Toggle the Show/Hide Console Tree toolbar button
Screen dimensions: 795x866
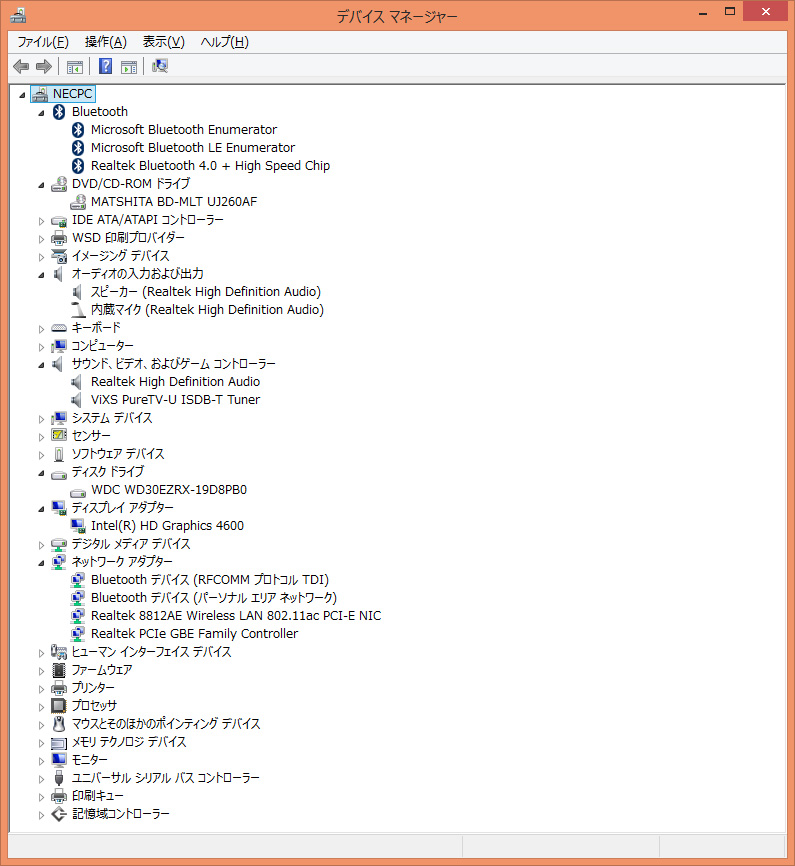pyautogui.click(x=74, y=67)
